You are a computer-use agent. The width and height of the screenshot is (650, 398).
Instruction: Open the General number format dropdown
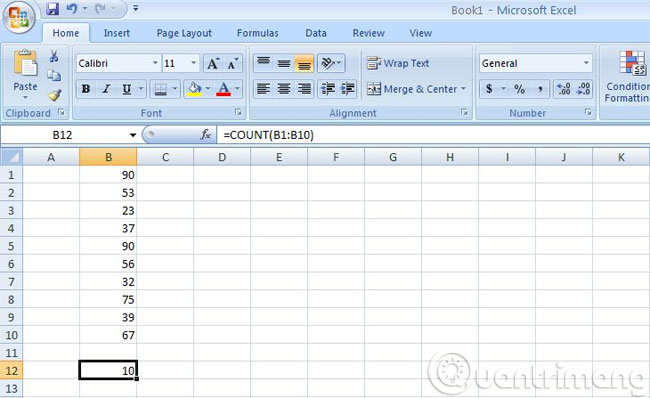[x=586, y=63]
